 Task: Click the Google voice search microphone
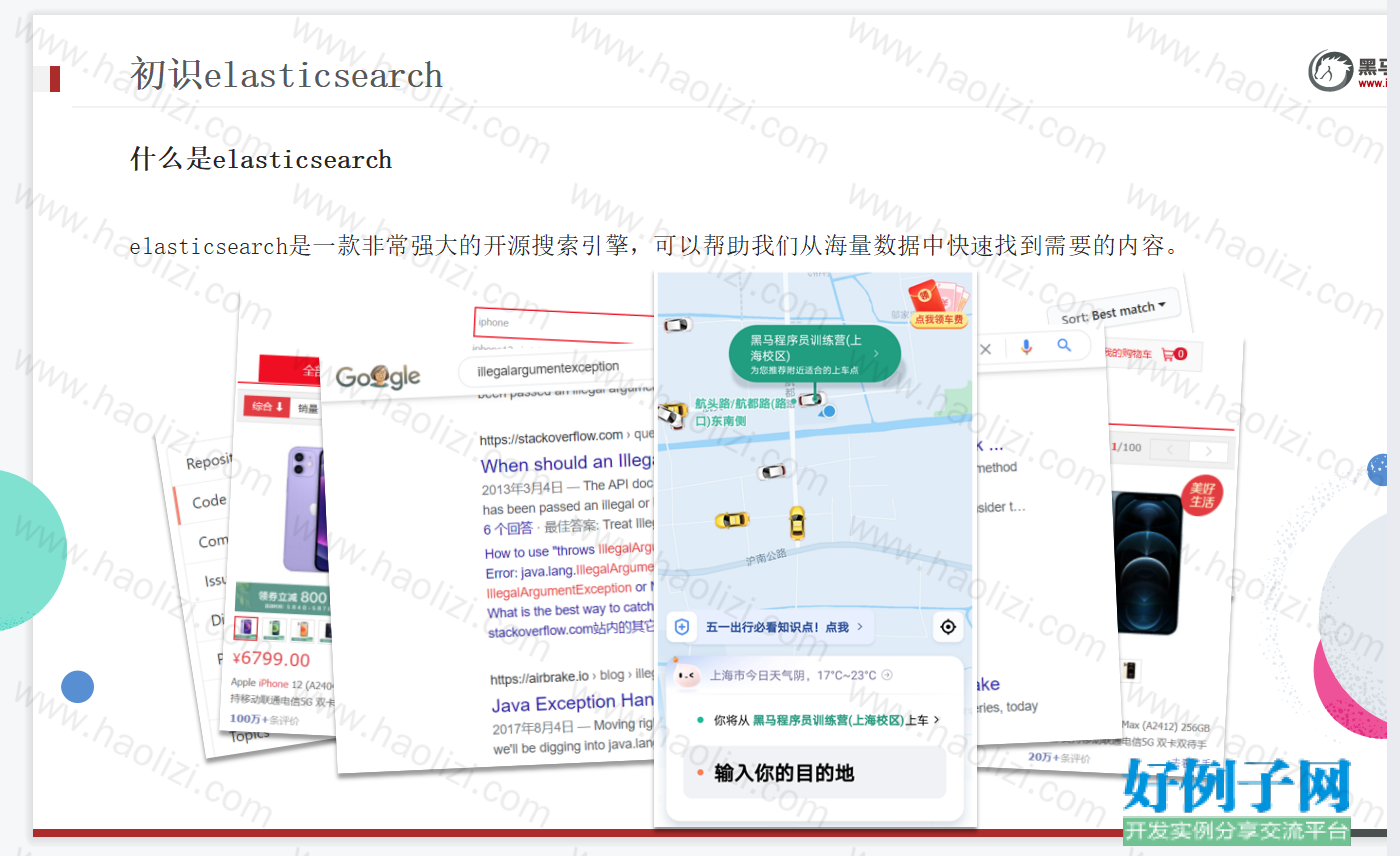pyautogui.click(x=1026, y=347)
